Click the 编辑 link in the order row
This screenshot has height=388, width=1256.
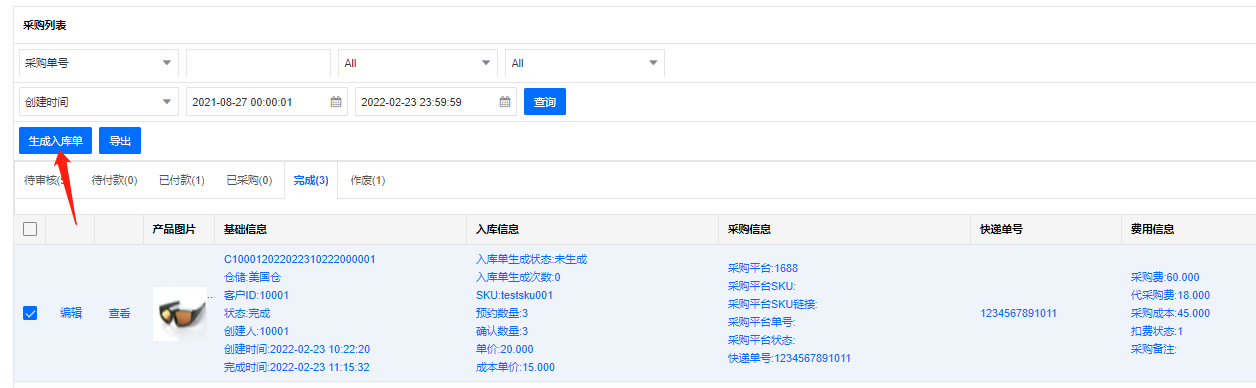[71, 313]
